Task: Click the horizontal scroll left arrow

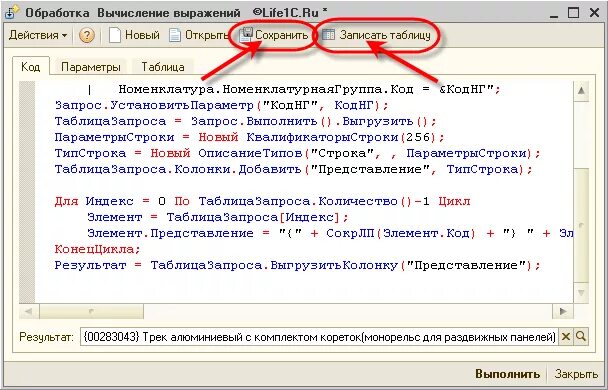Action: point(29,311)
